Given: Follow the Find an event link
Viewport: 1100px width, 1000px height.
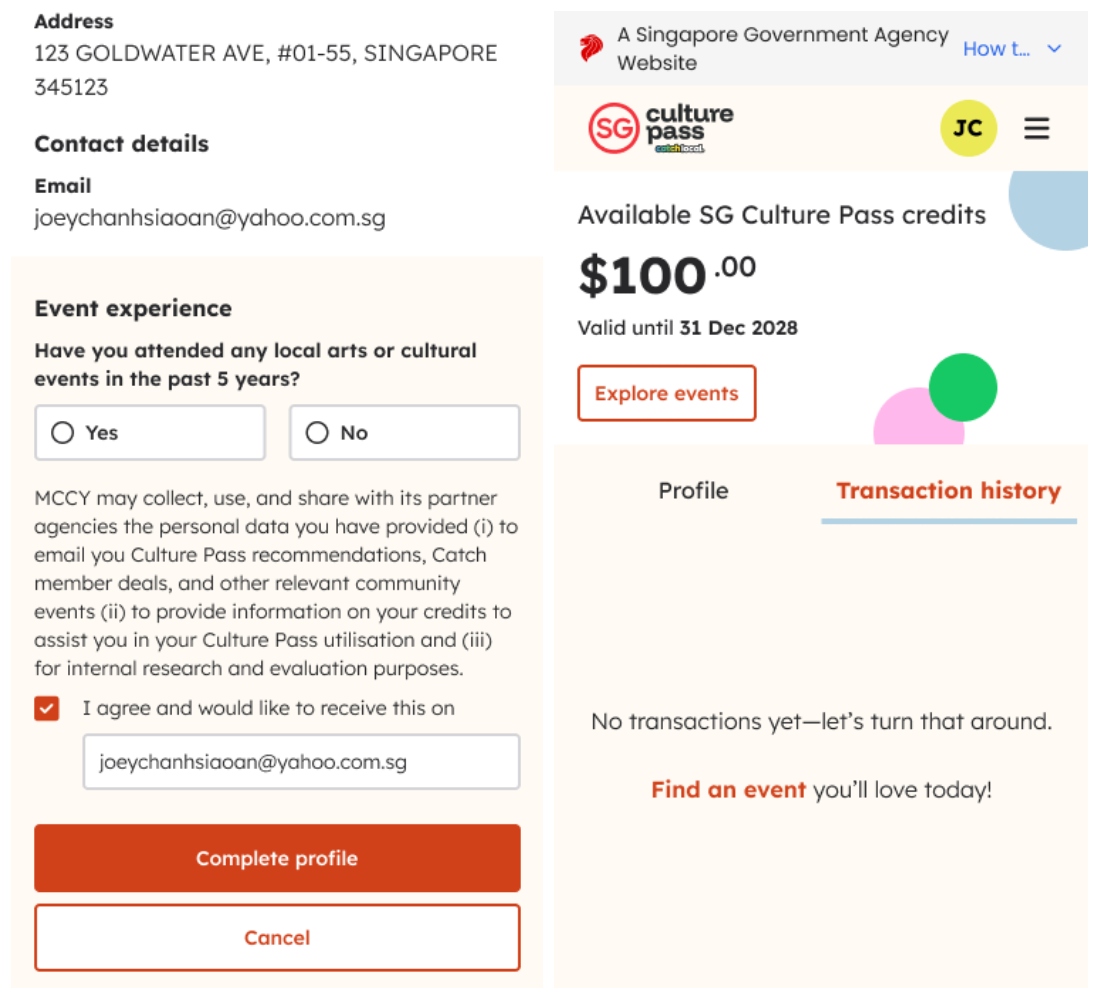Looking at the screenshot, I should (728, 790).
